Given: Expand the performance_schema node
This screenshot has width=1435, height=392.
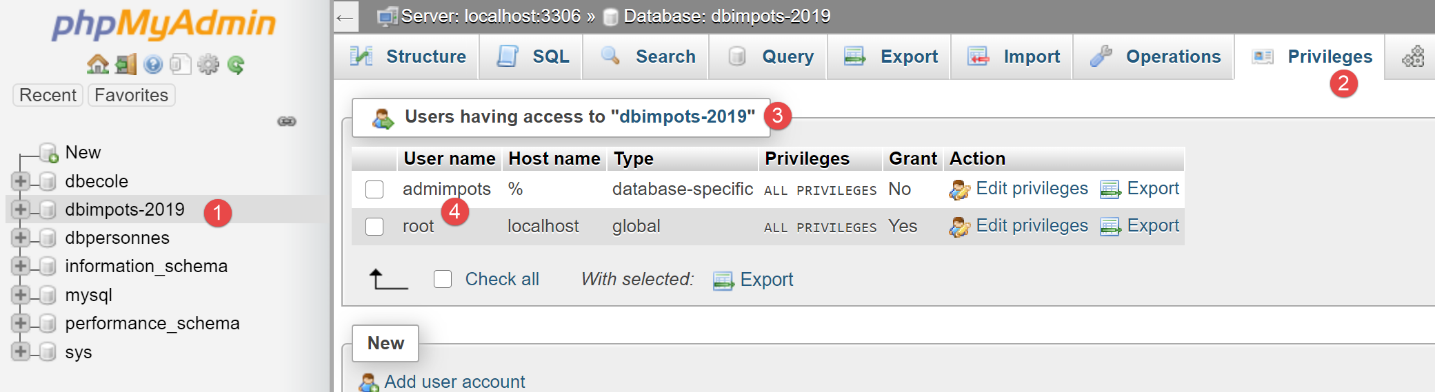Looking at the screenshot, I should [19, 324].
